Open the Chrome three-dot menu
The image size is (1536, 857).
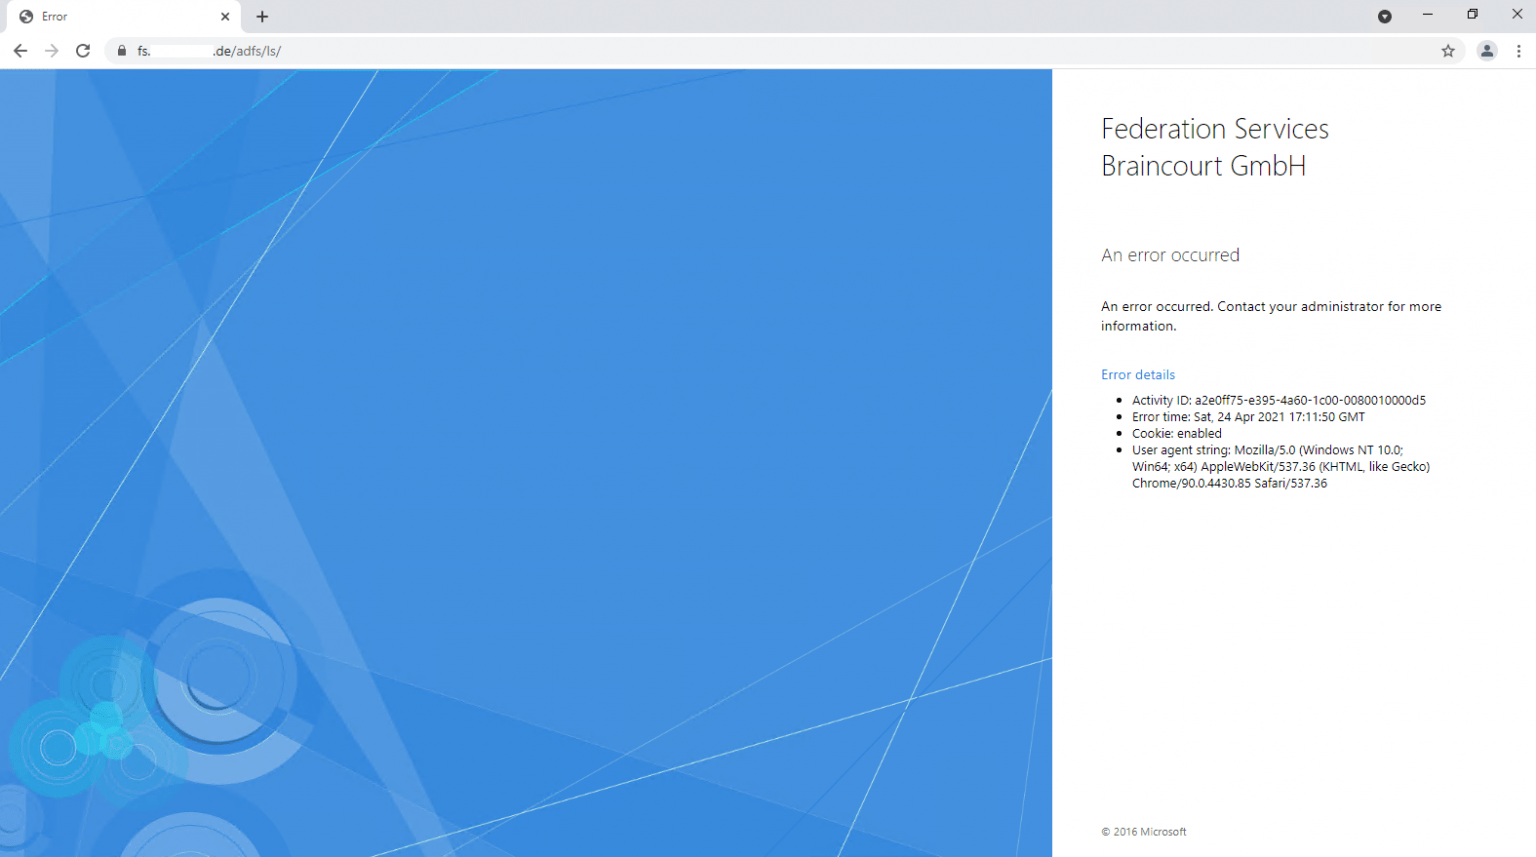tap(1519, 51)
